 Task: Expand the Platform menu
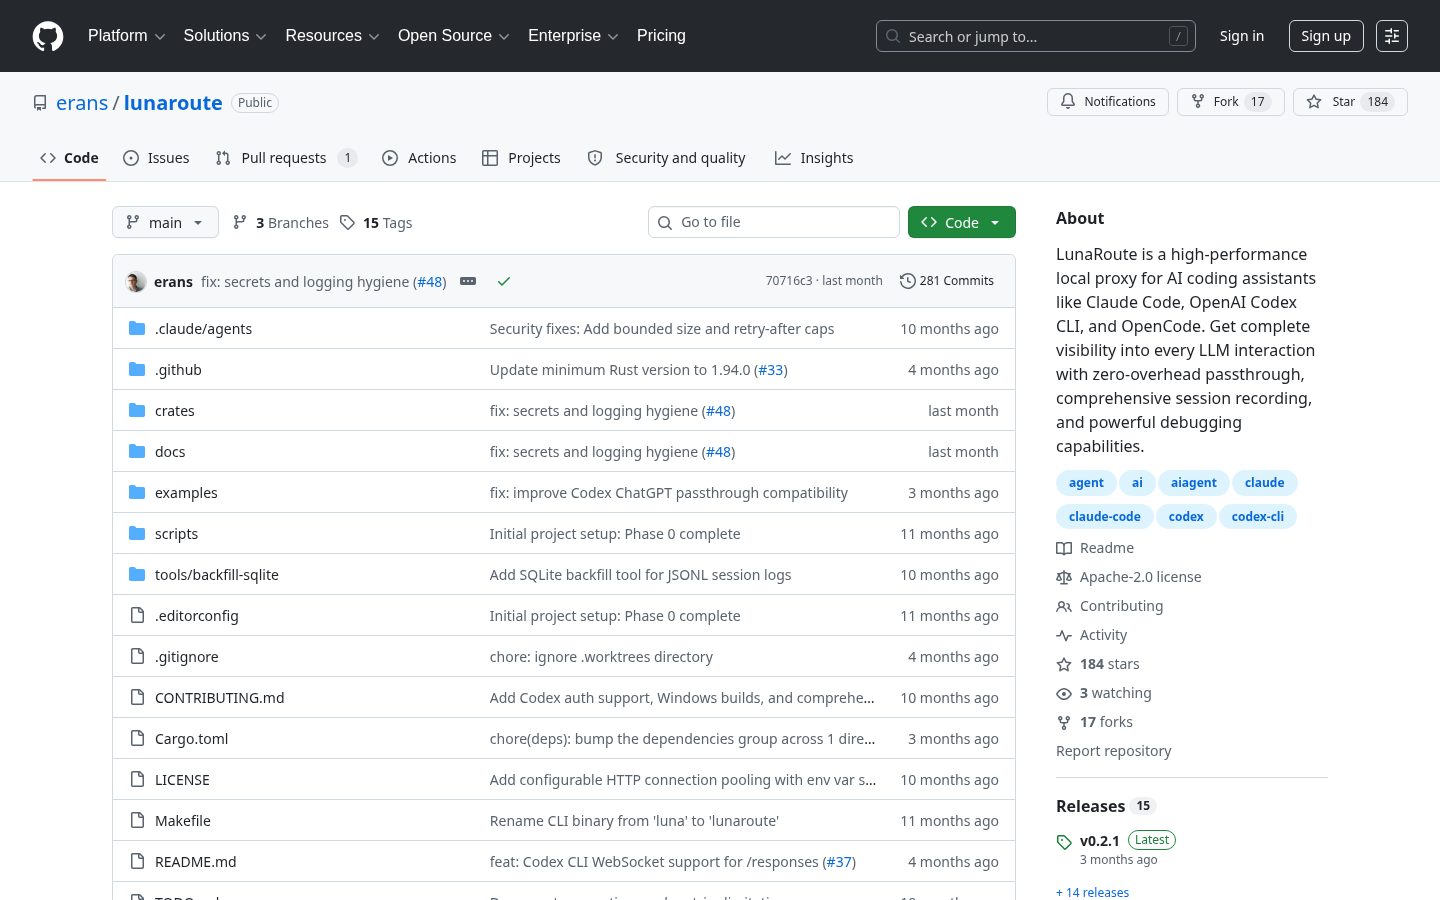point(126,36)
